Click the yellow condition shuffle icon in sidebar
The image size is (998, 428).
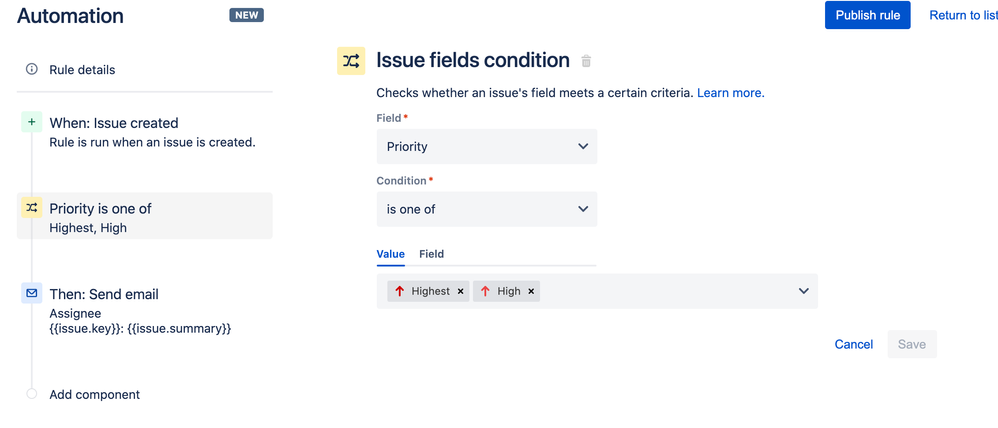point(32,208)
